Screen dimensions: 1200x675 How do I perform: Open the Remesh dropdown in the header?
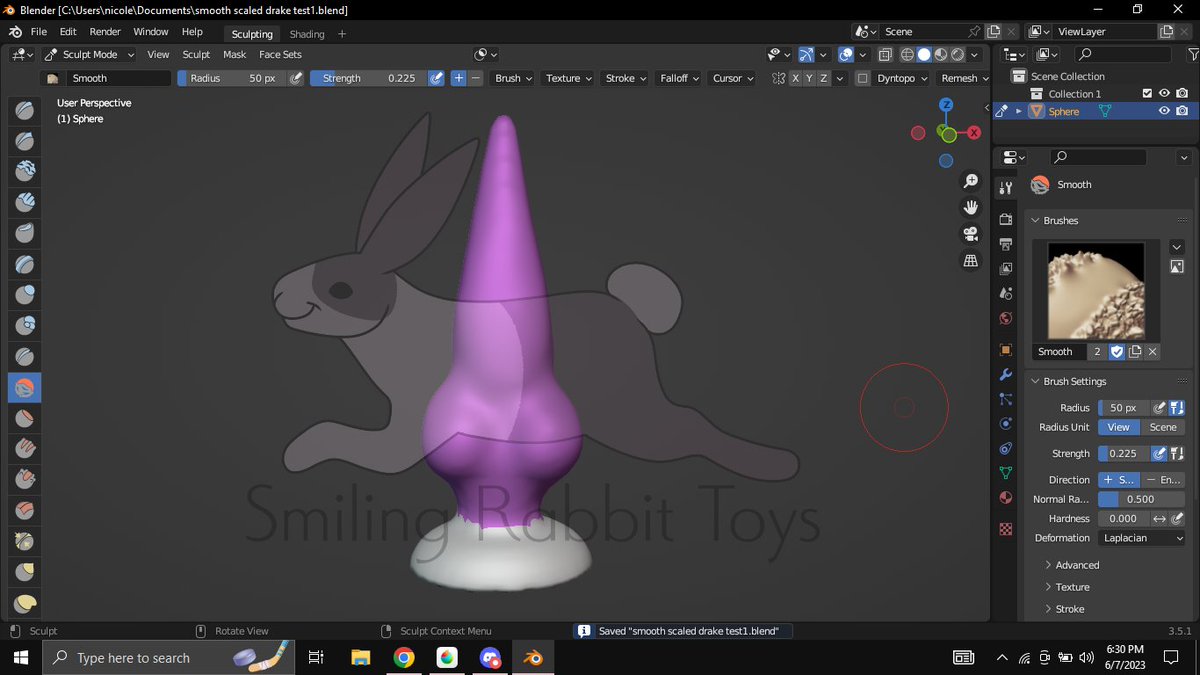(x=963, y=78)
